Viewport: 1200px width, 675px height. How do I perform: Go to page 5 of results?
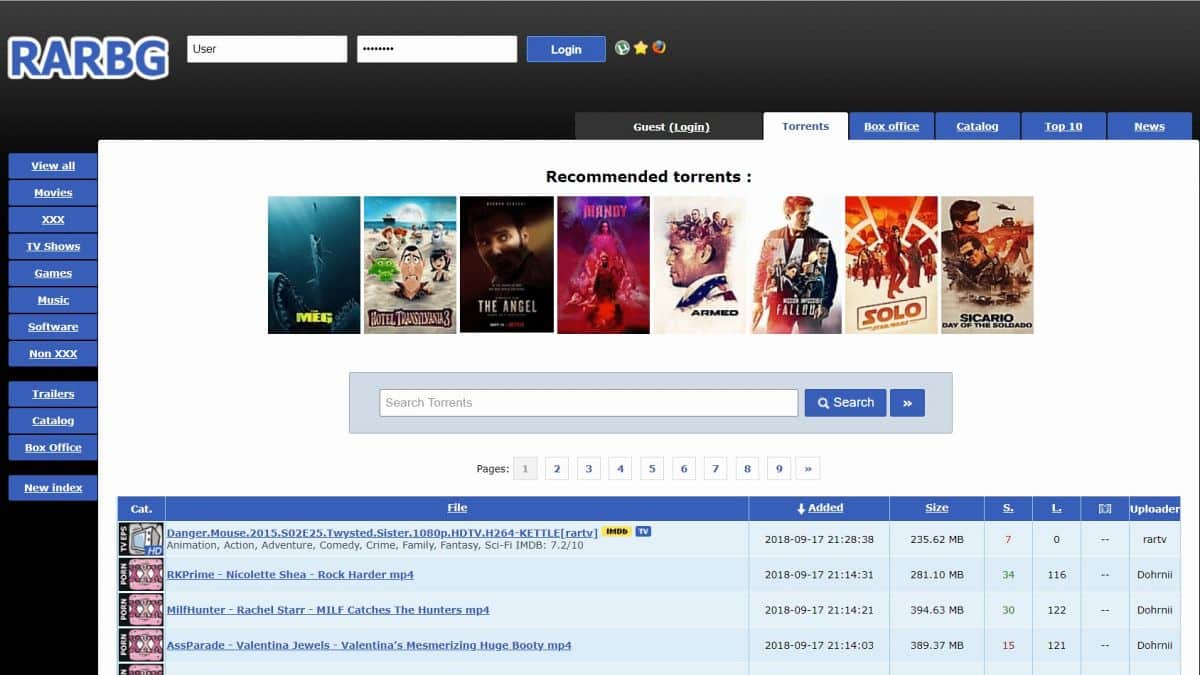coord(652,468)
